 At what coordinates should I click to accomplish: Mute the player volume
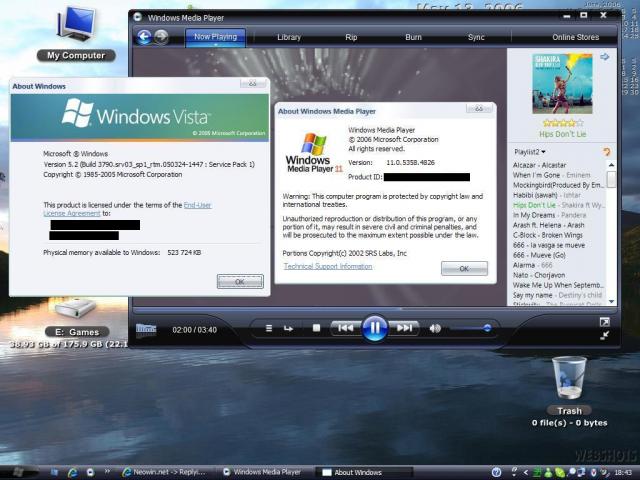435,328
